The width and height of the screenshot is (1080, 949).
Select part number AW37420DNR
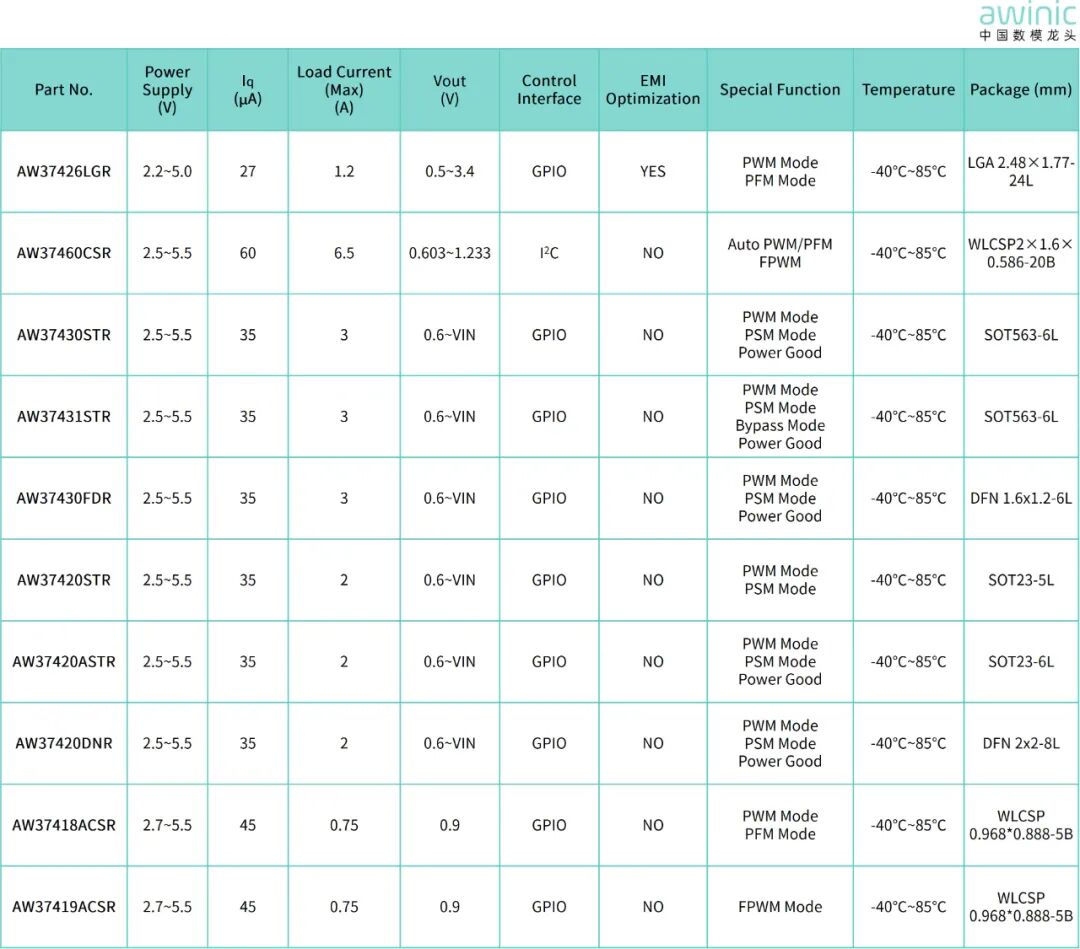63,743
